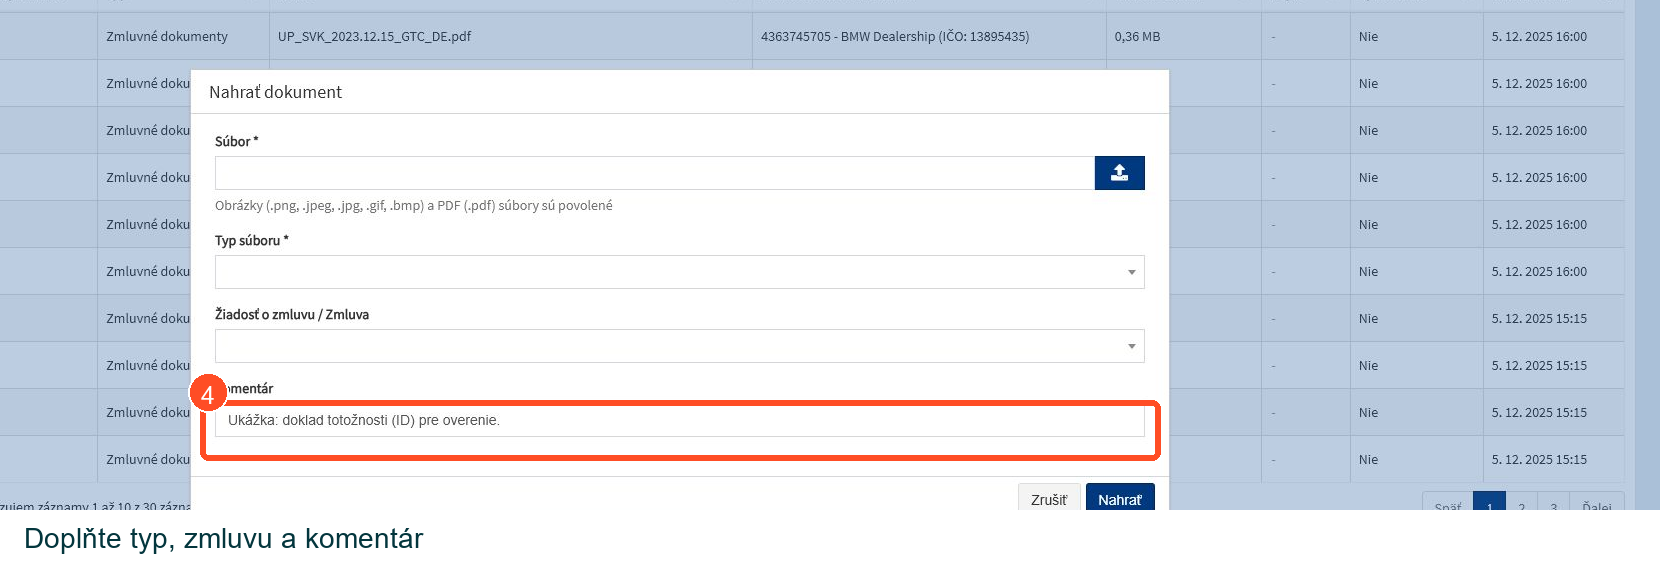The width and height of the screenshot is (1660, 564).
Task: Click the Ďalej pagination button
Action: 1597,502
